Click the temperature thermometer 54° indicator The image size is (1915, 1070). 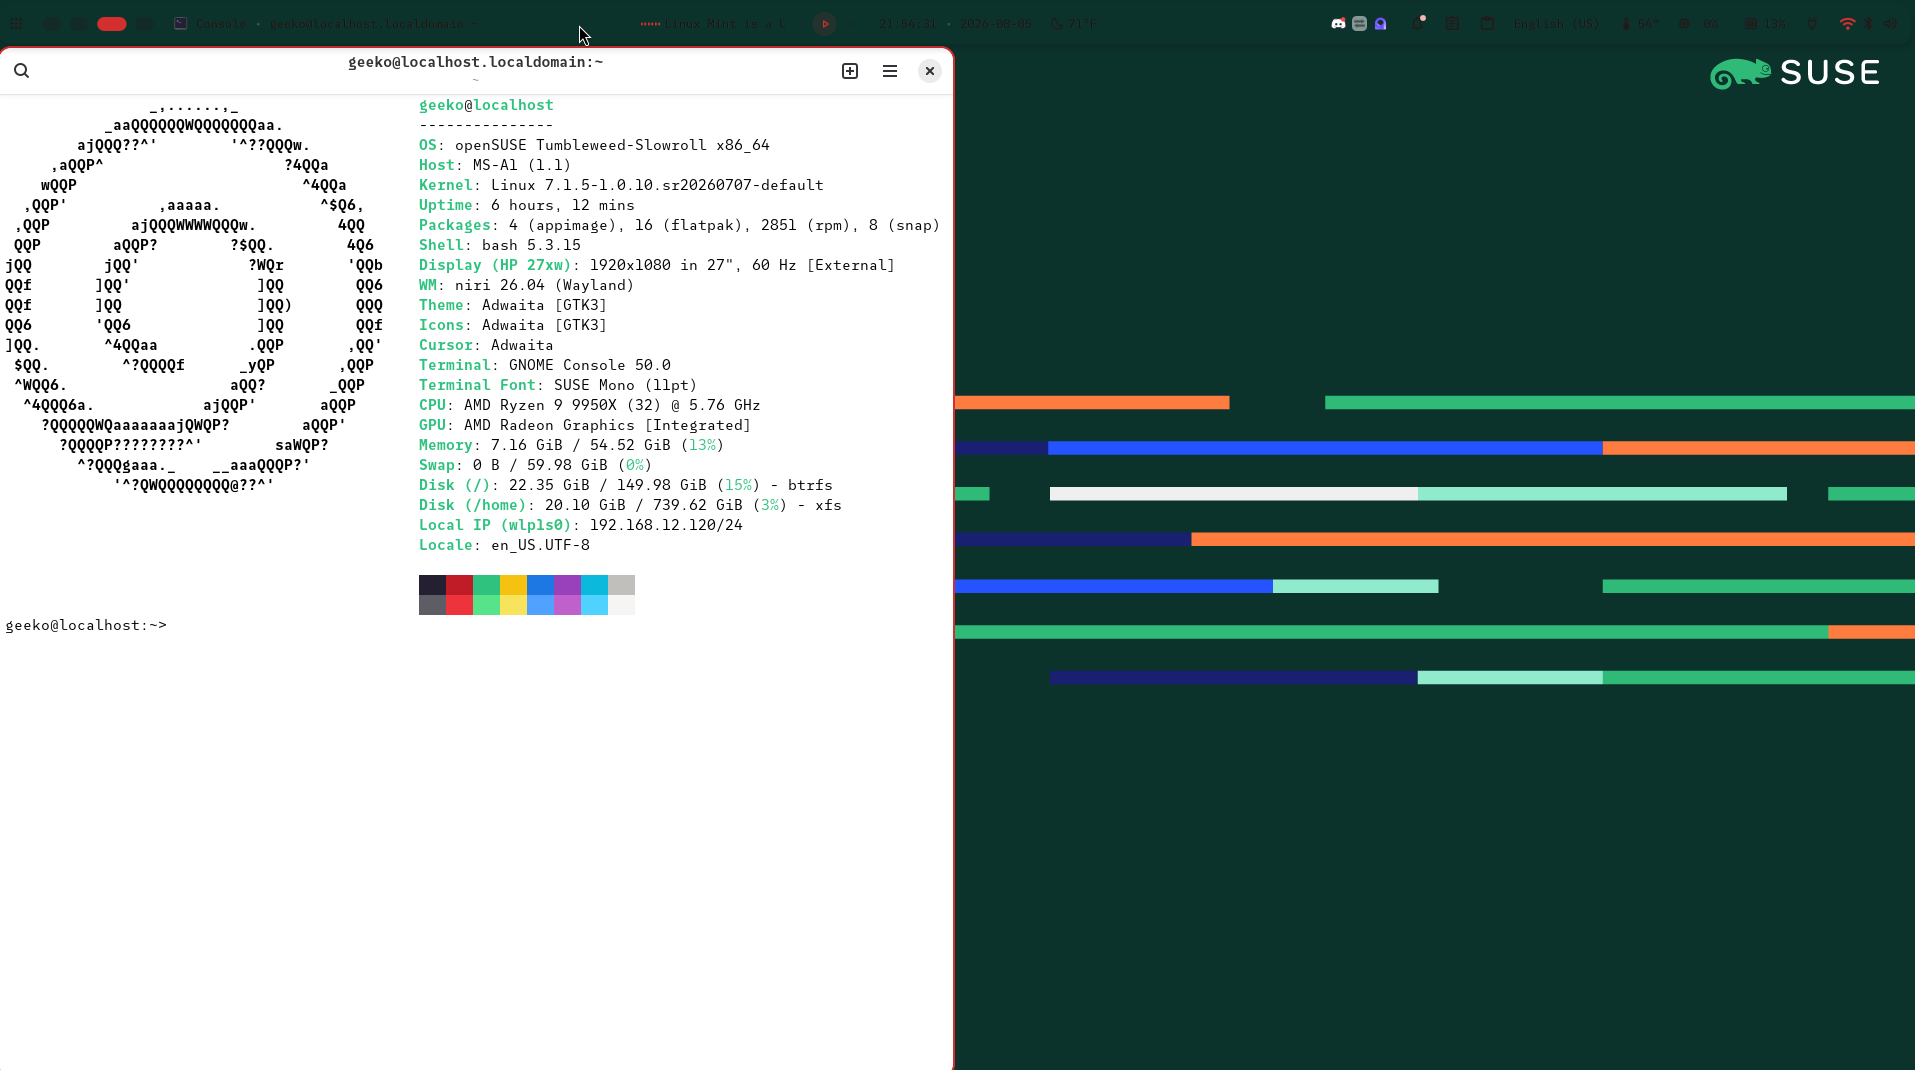point(1639,24)
